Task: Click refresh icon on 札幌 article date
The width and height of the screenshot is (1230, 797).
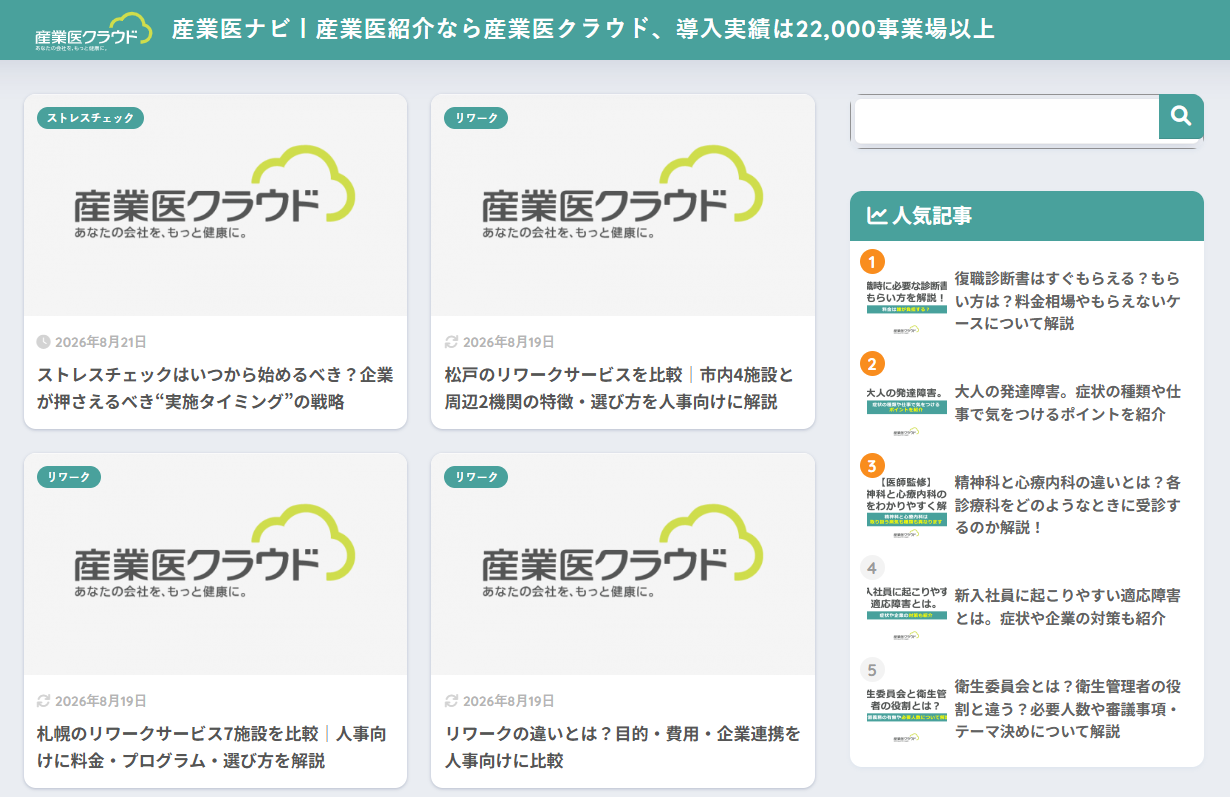Action: [43, 701]
